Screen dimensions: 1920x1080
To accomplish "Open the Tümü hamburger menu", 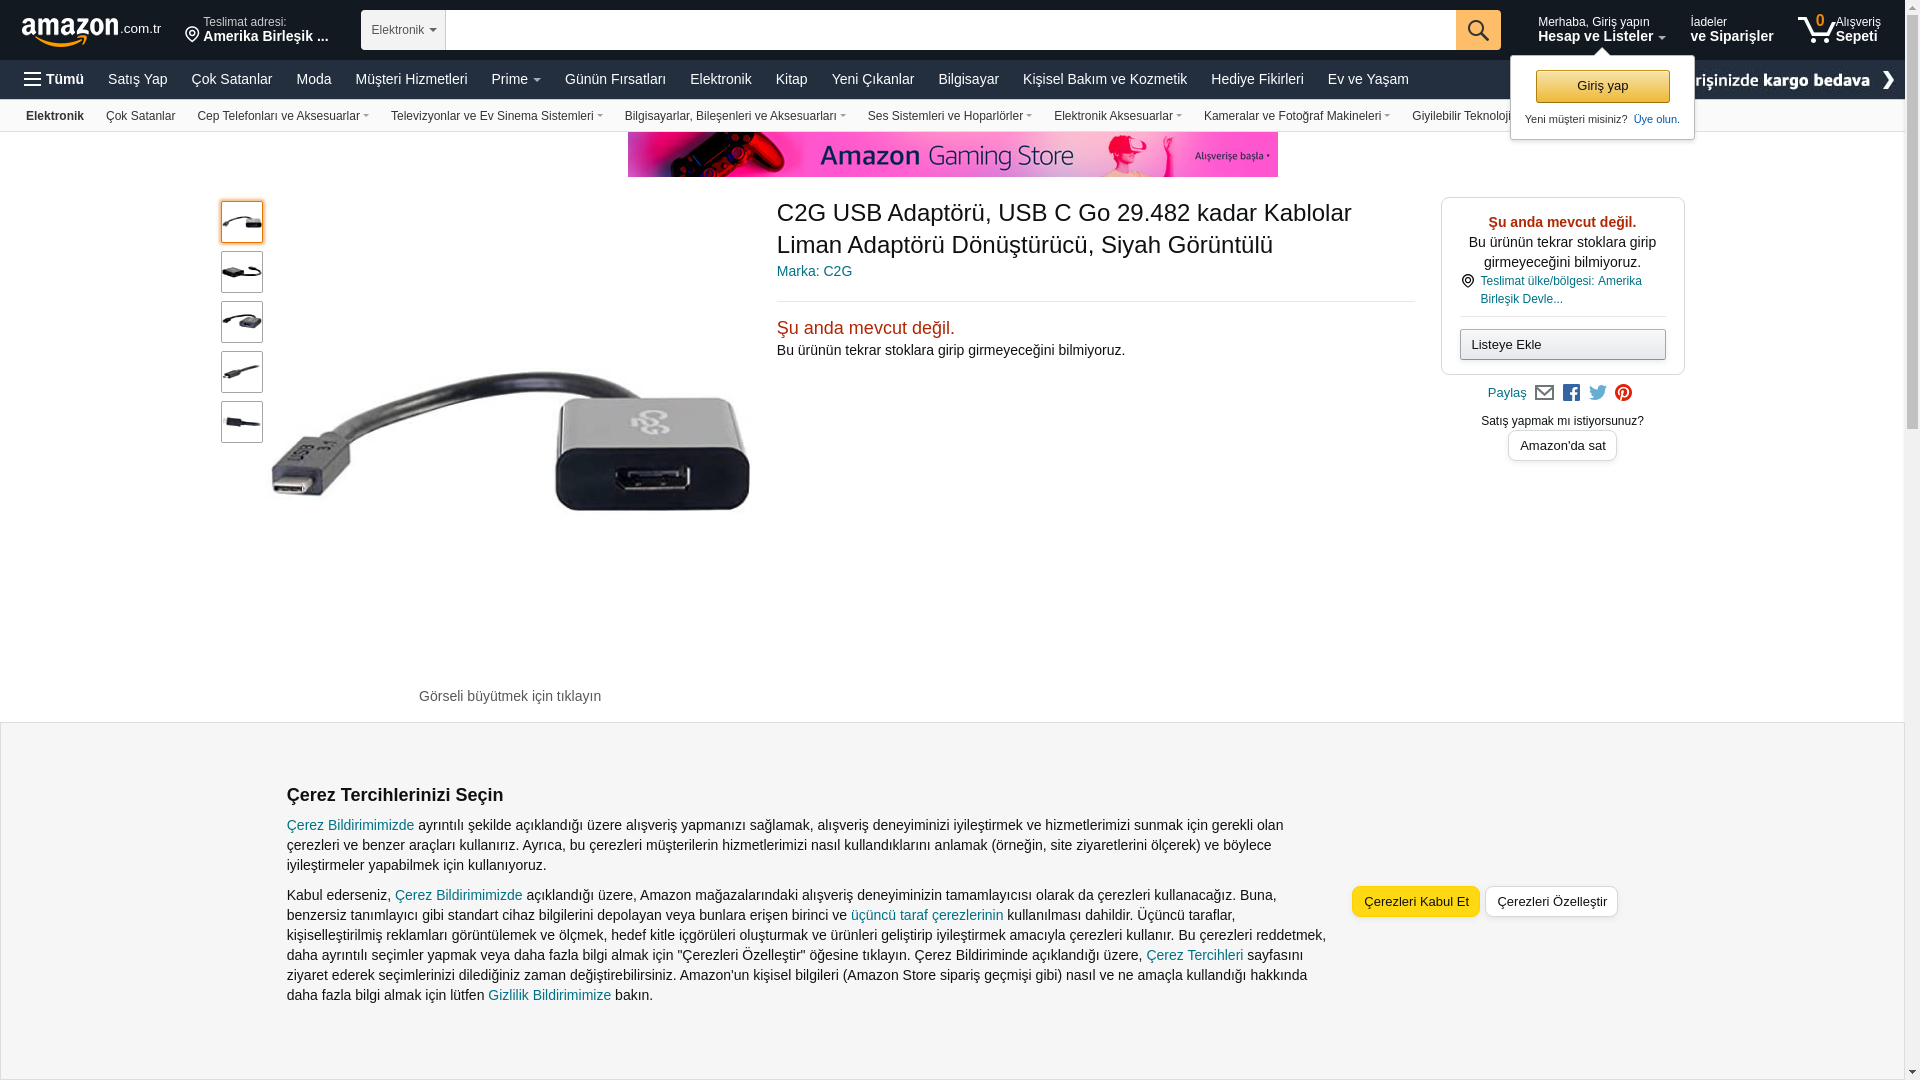I will [x=54, y=79].
